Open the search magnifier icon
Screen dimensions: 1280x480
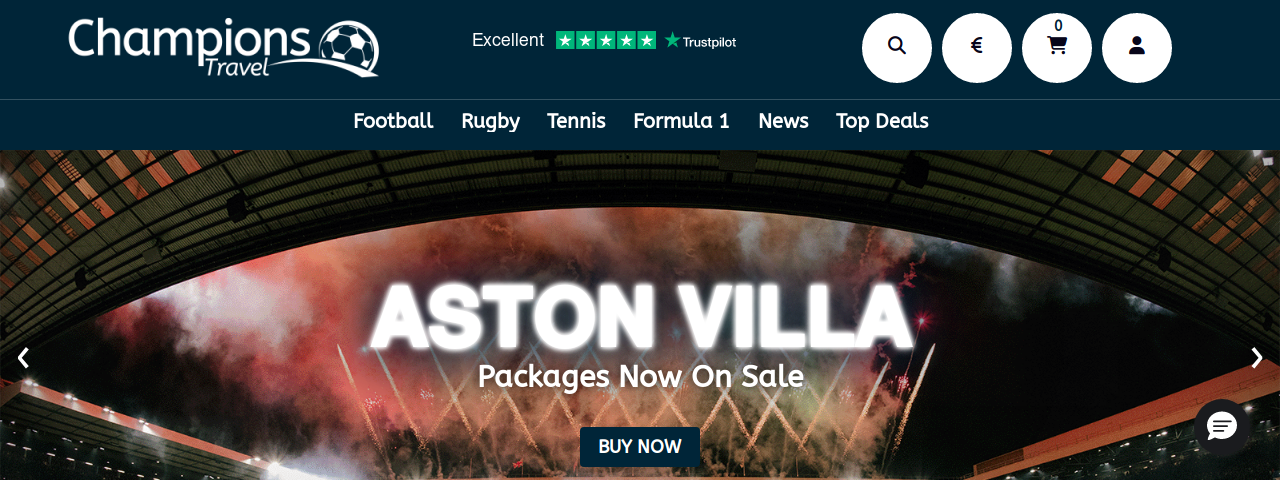click(897, 47)
